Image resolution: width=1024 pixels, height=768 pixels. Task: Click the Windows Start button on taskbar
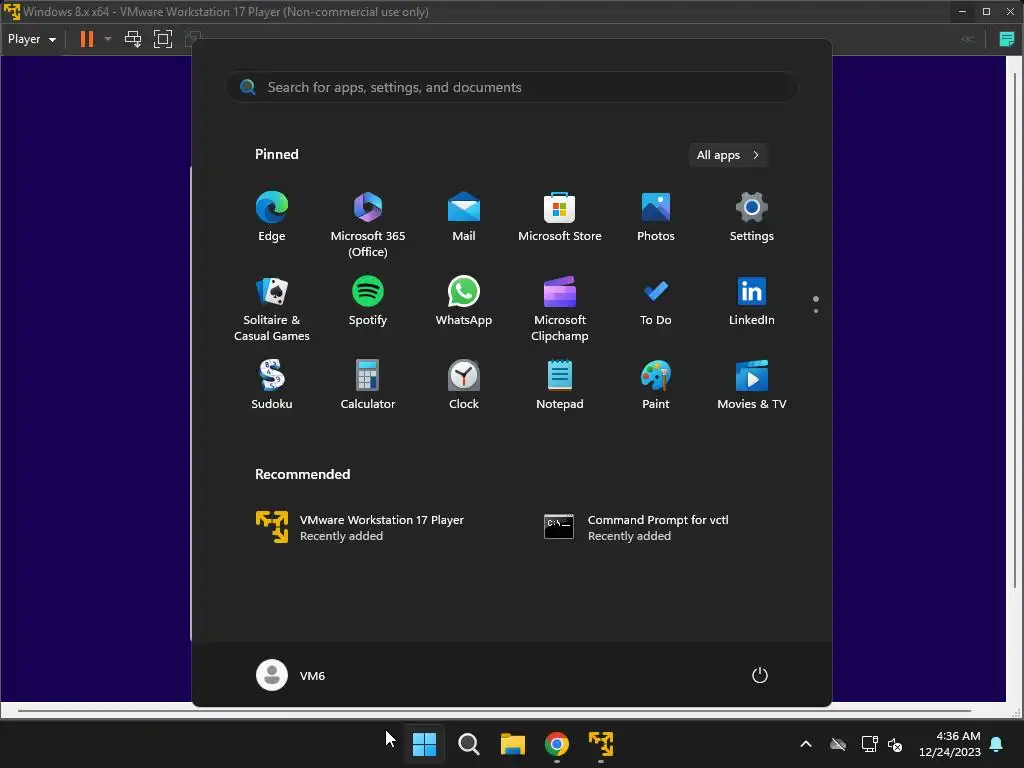424,744
